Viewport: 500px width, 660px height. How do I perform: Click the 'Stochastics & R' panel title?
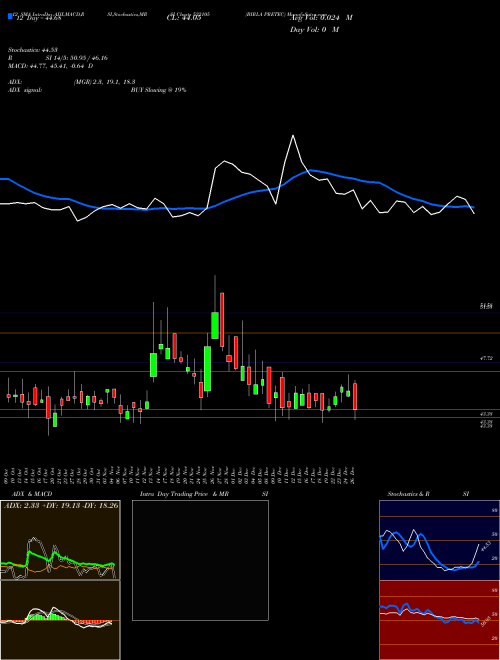tap(409, 494)
